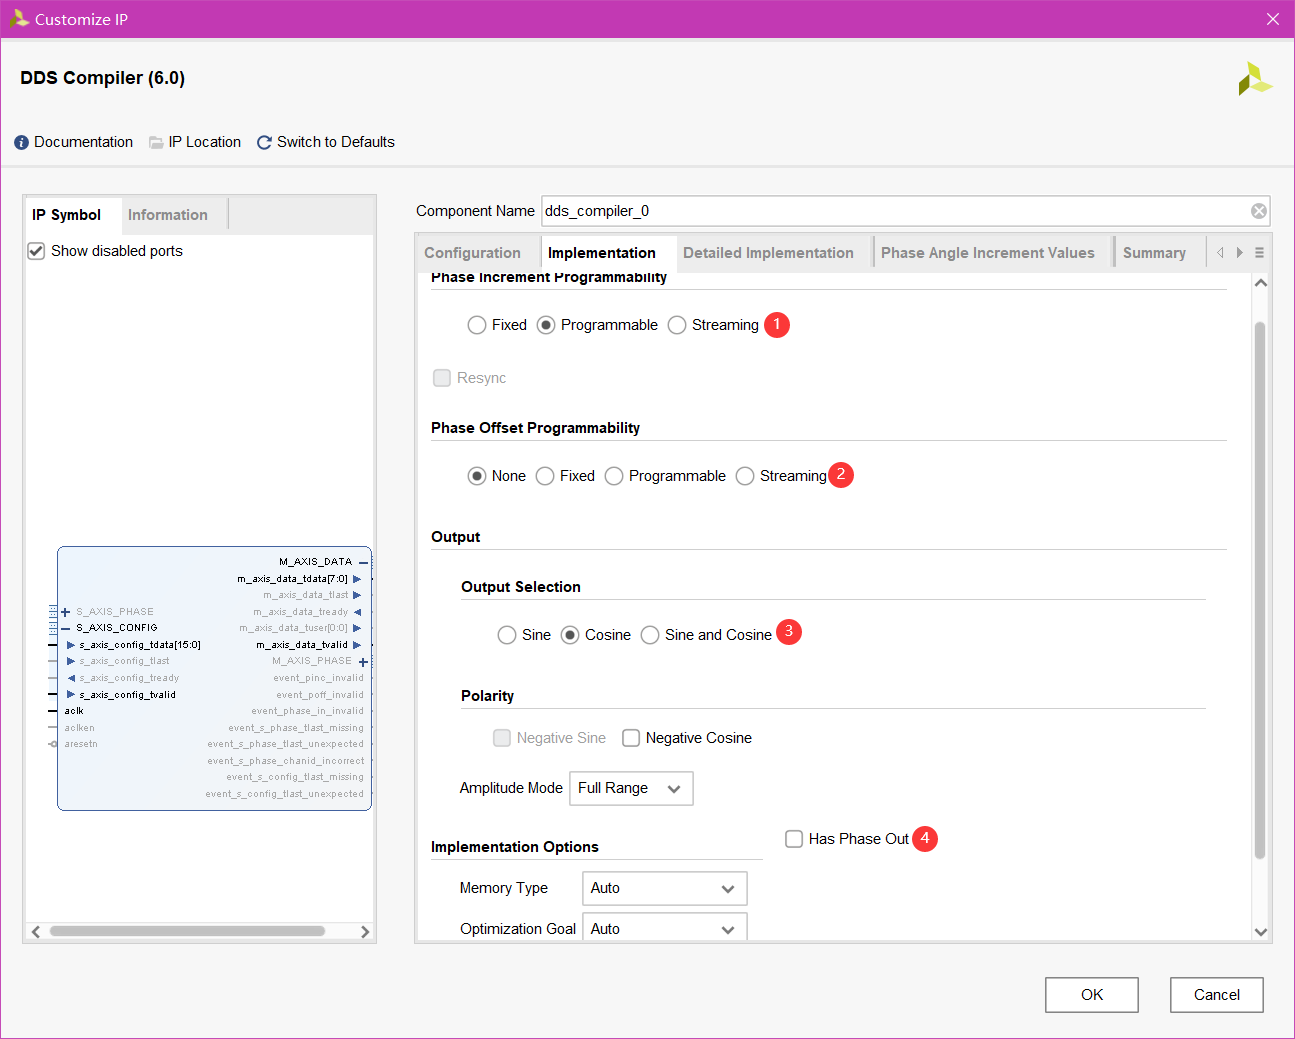
Task: Select Streaming under Phase Increment Programmability
Action: tap(677, 325)
